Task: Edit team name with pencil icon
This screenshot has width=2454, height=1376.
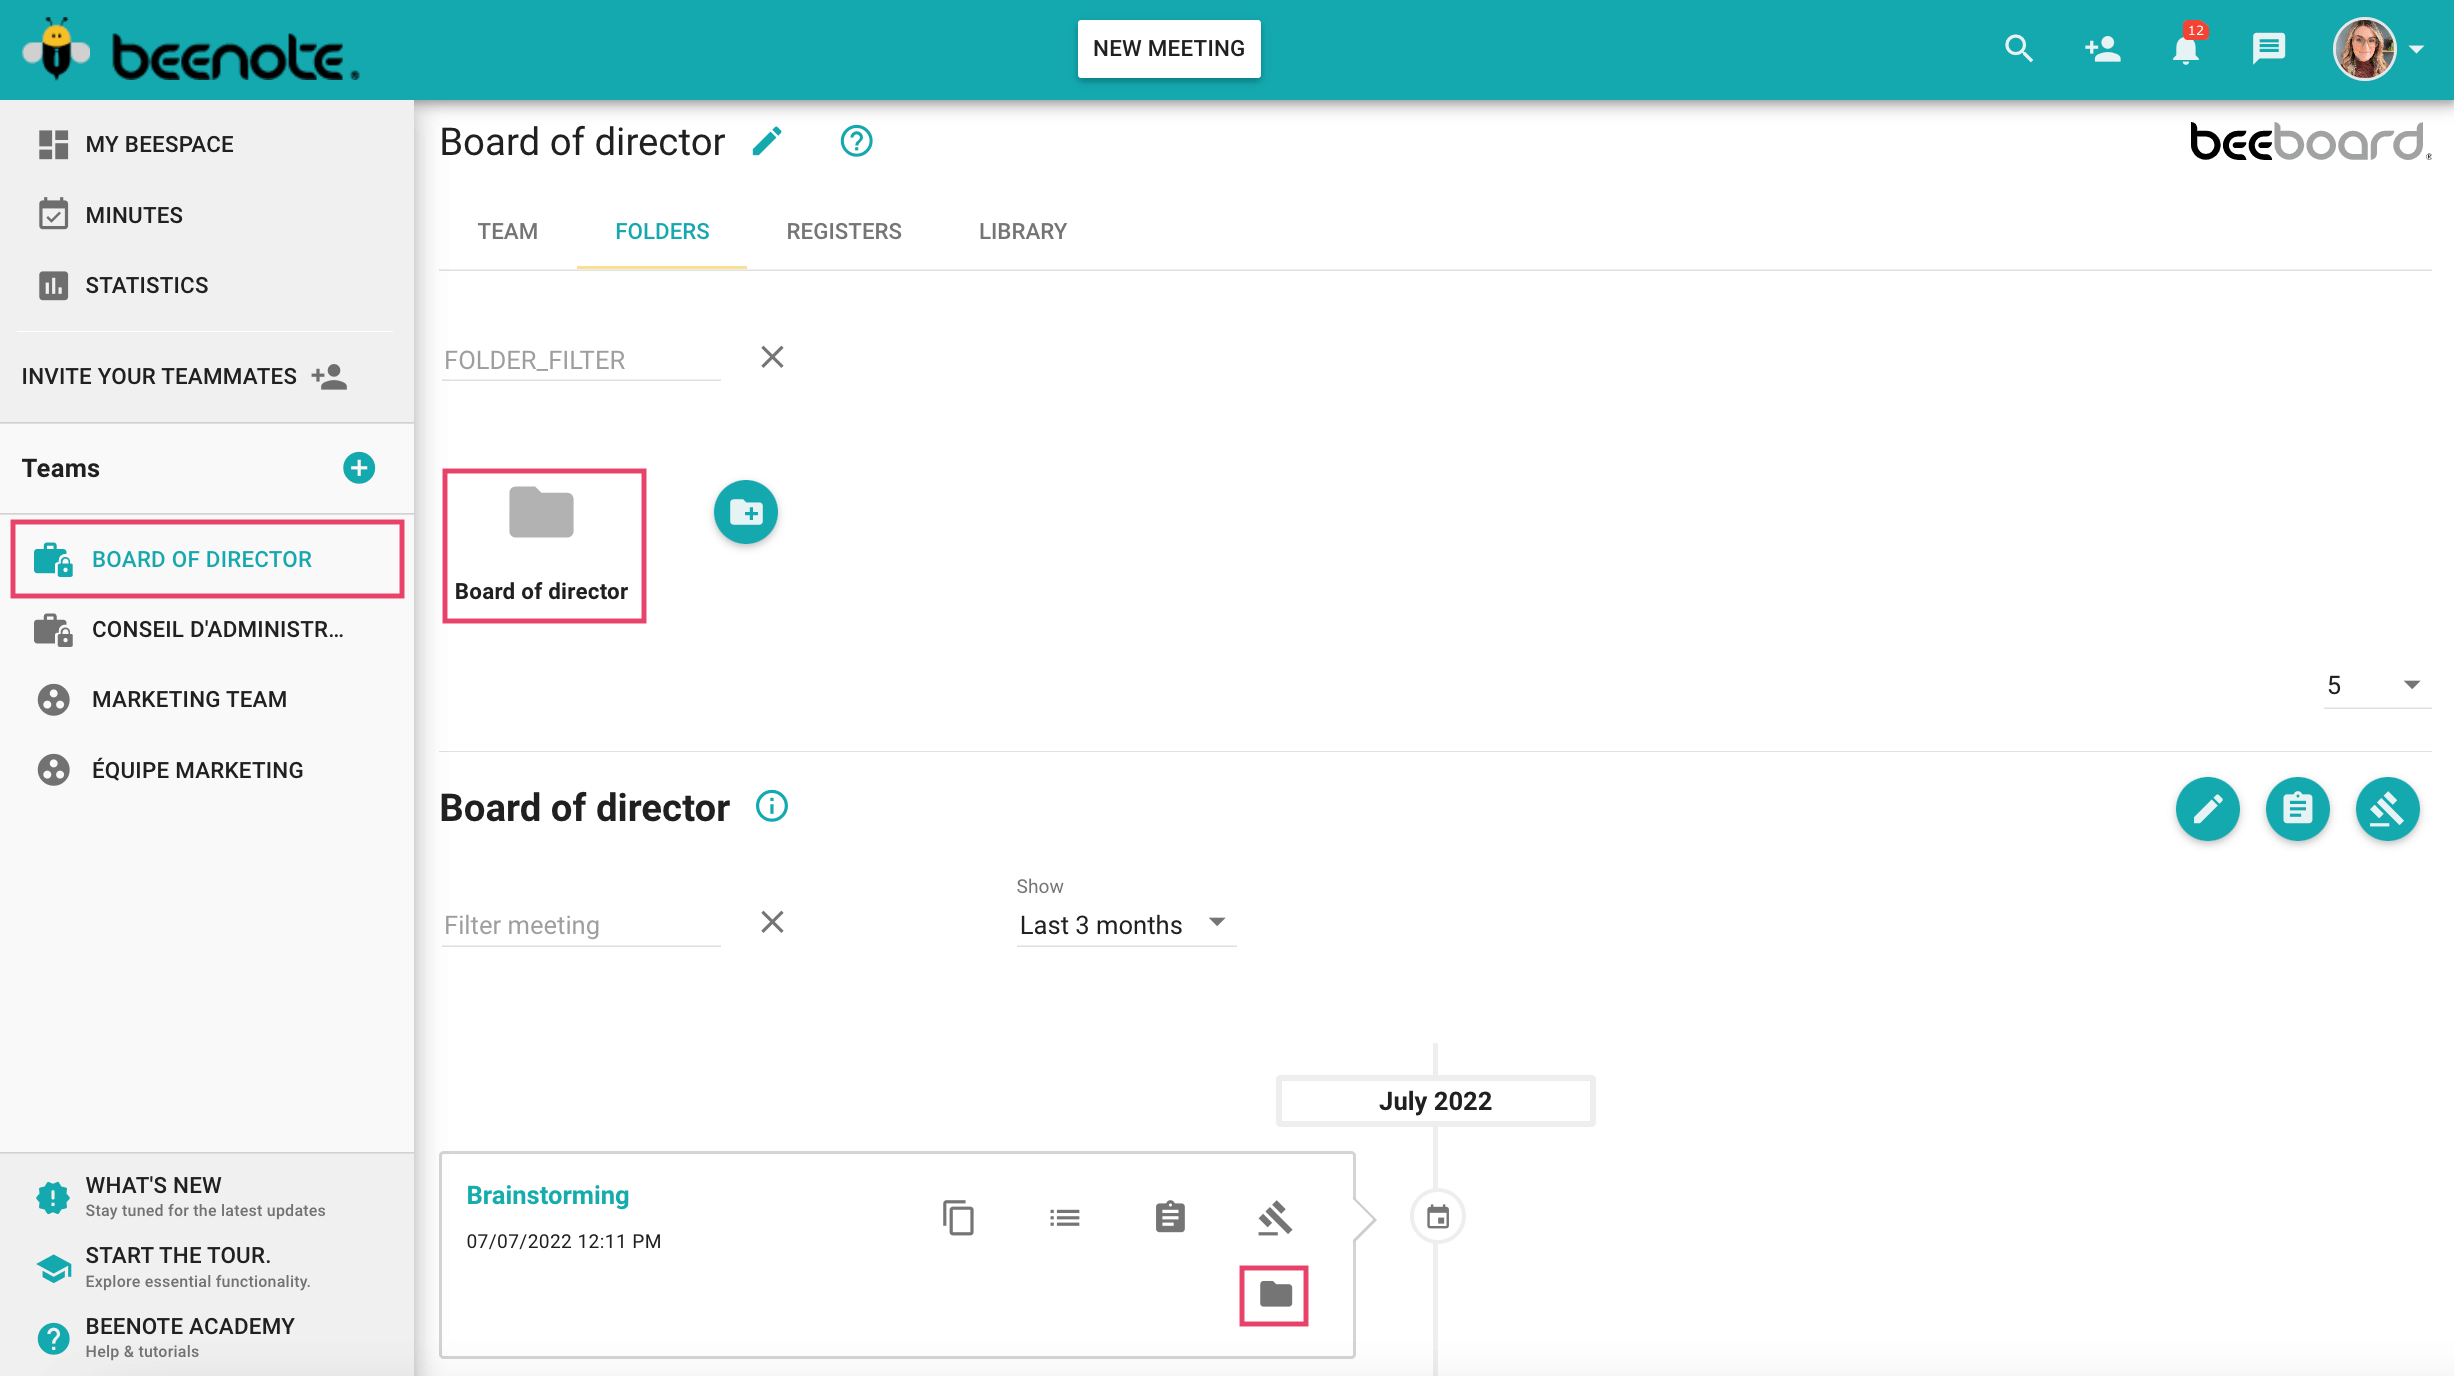Action: (x=767, y=142)
